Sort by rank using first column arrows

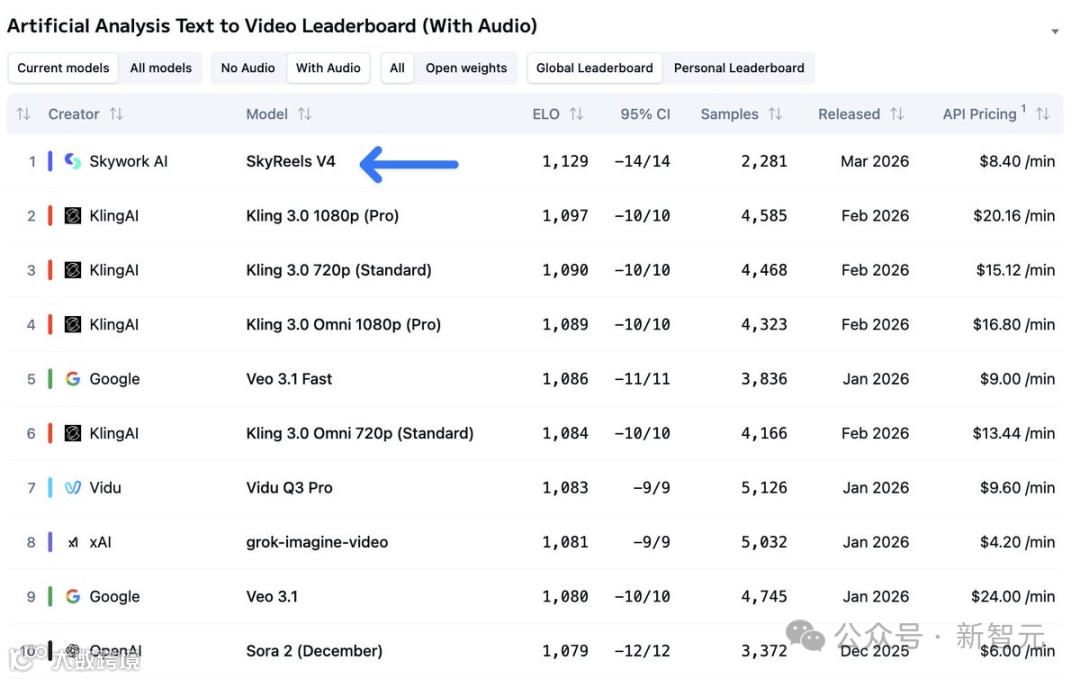[x=23, y=114]
